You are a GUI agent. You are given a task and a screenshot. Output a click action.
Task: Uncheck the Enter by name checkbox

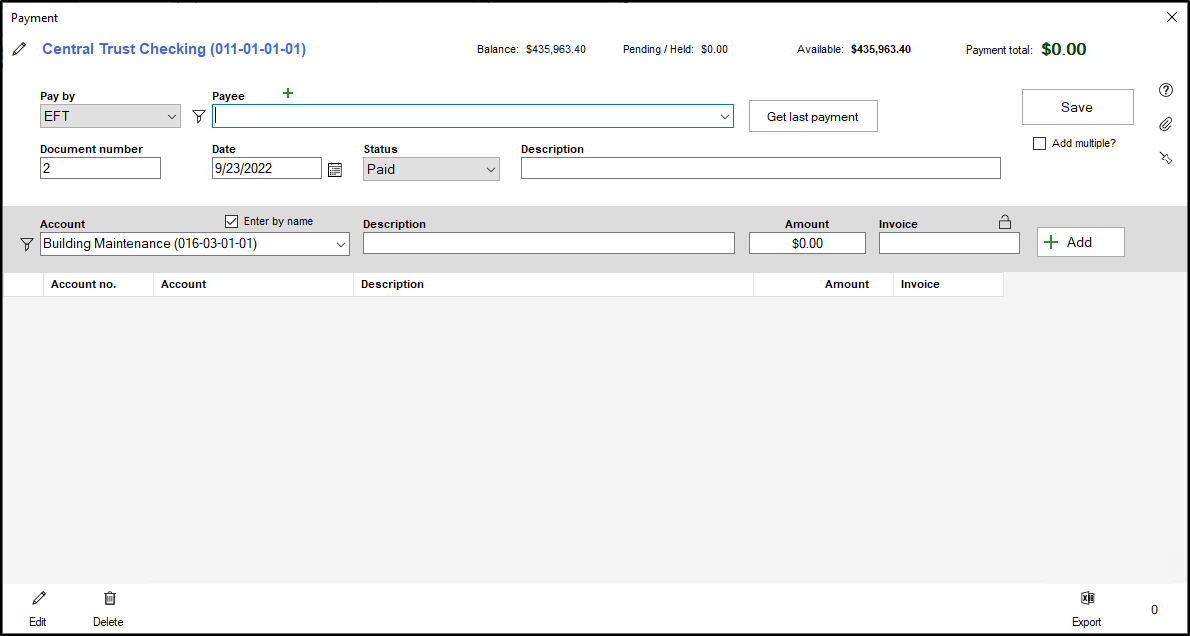[232, 221]
